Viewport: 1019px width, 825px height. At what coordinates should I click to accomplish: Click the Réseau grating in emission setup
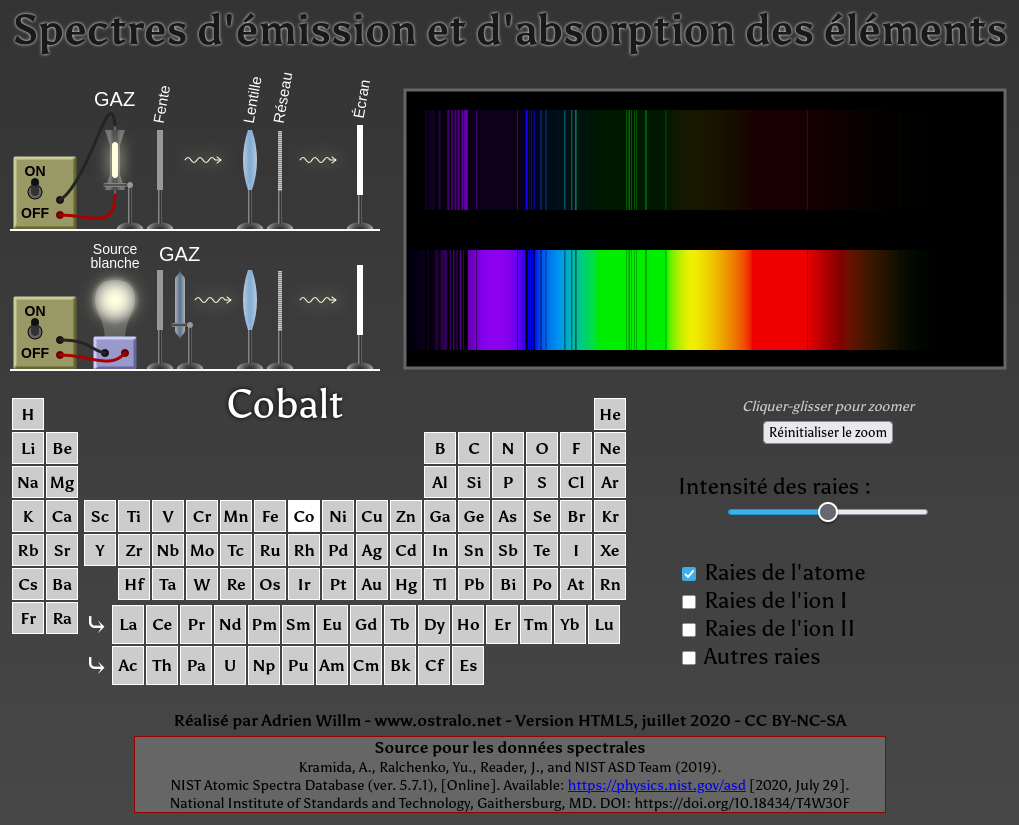pyautogui.click(x=280, y=160)
